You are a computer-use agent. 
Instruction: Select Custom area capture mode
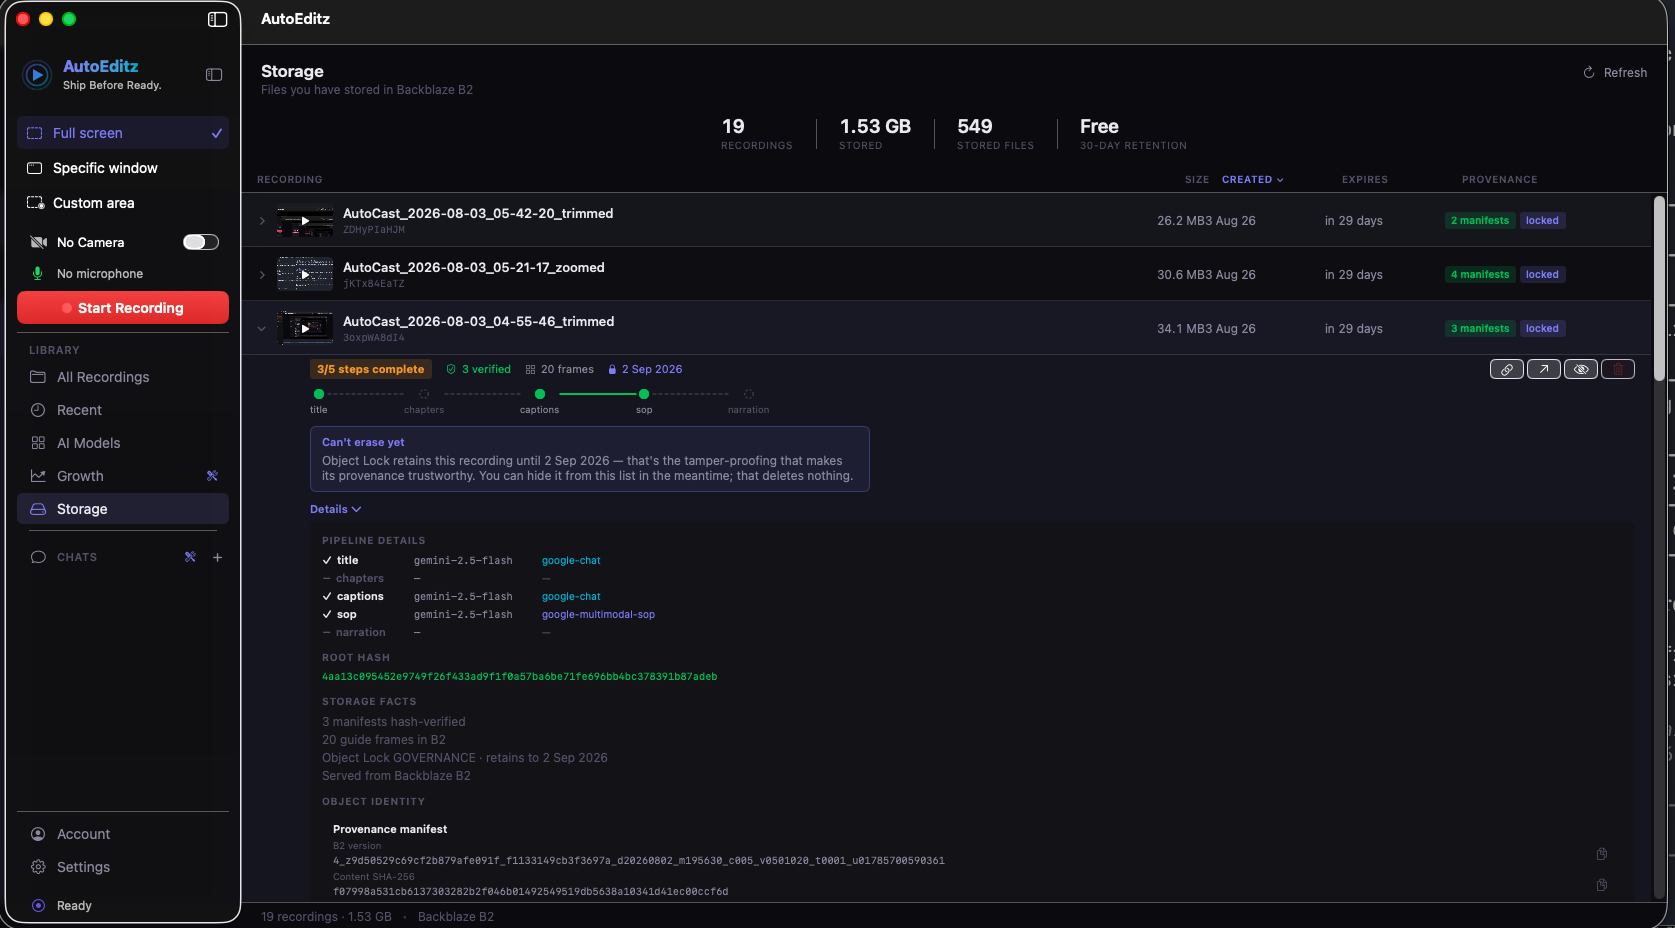point(123,203)
